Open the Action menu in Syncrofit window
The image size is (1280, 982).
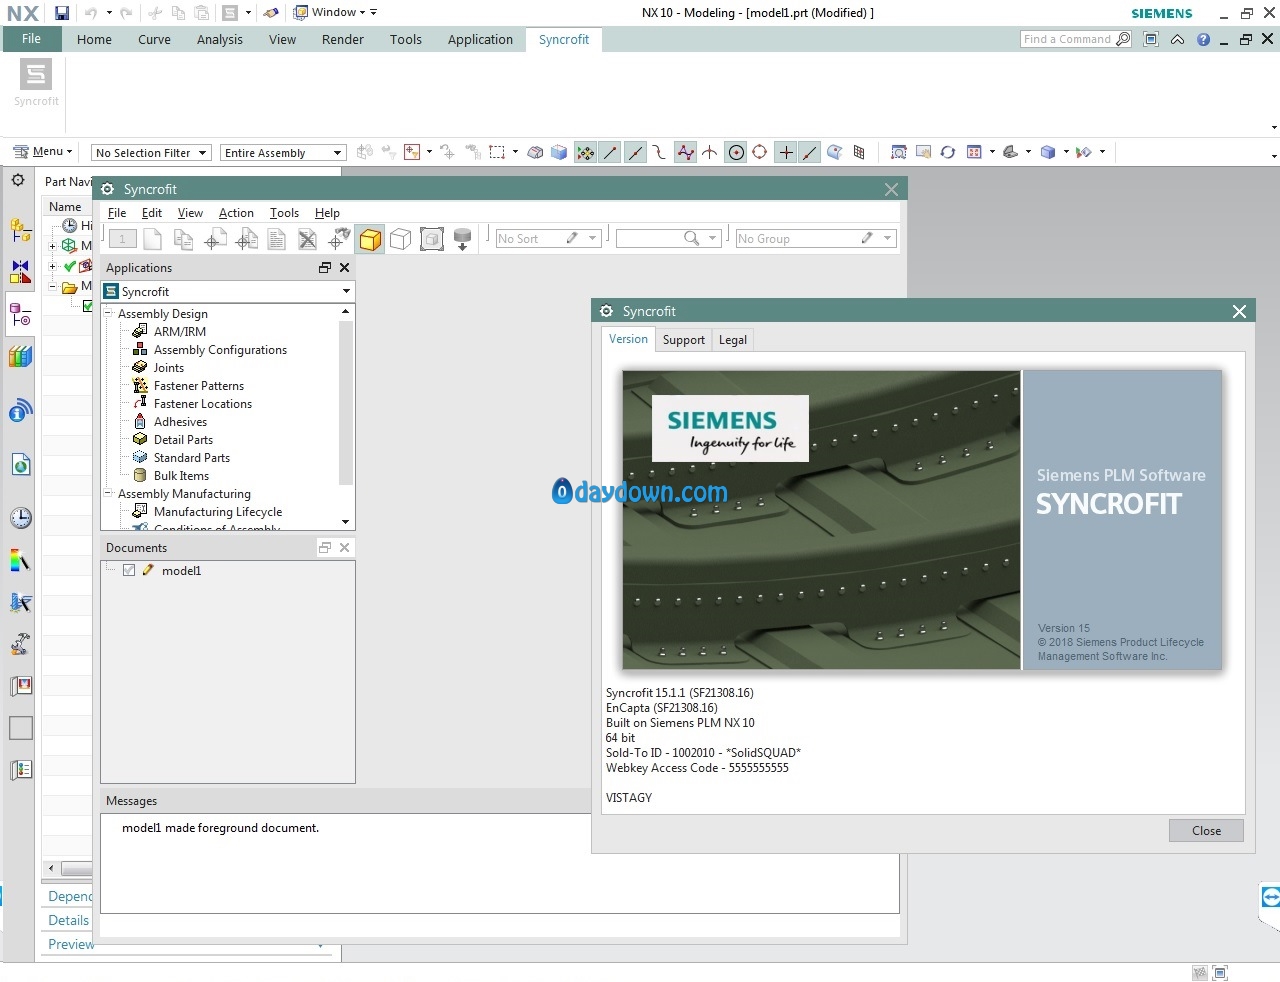(236, 213)
